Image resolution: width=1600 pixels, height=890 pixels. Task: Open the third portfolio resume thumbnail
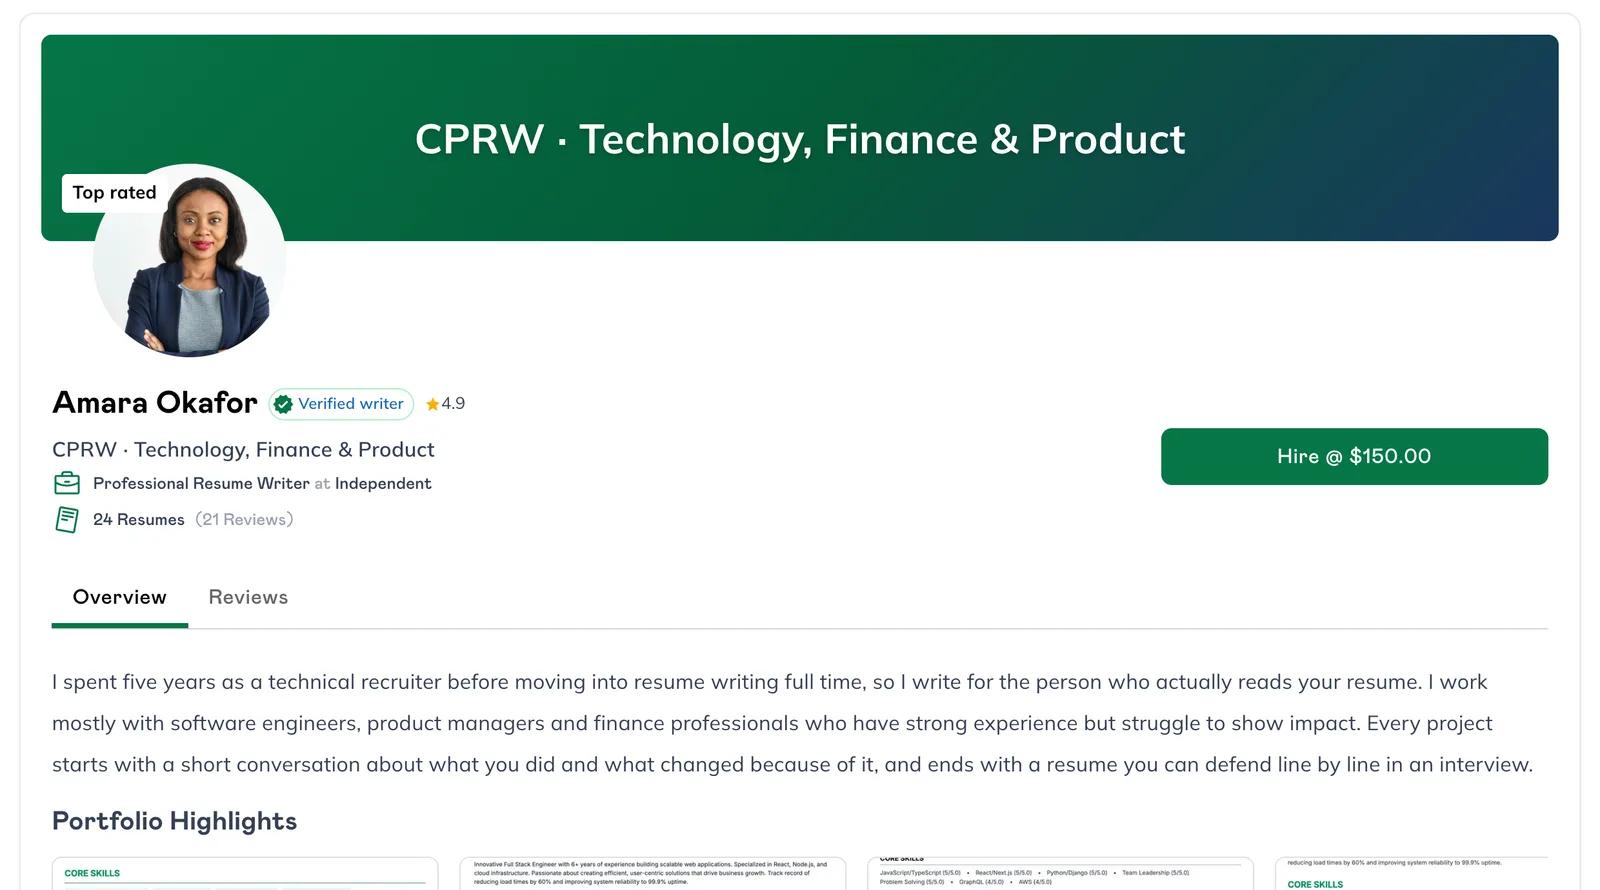tap(1060, 873)
